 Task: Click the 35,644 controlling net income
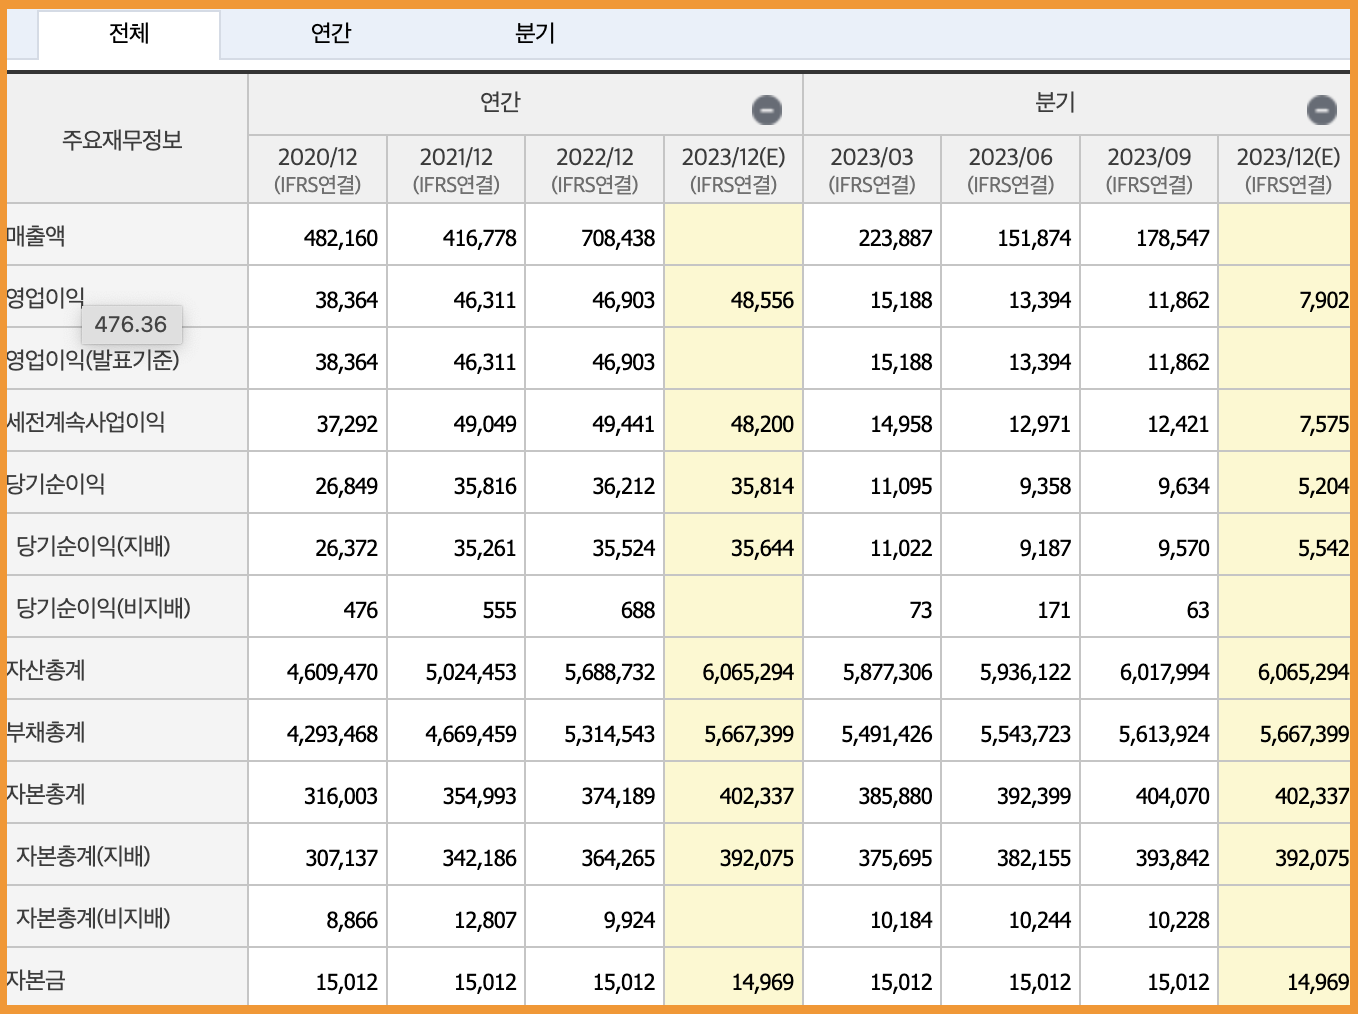(x=762, y=548)
